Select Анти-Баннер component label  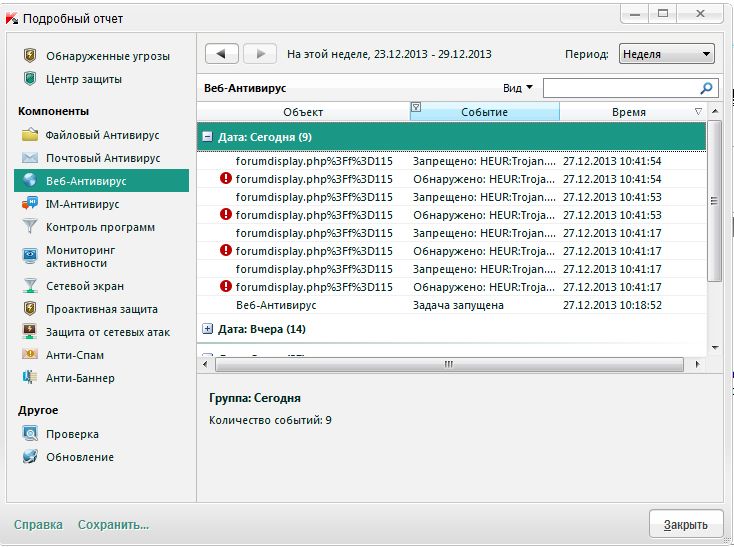pyautogui.click(x=80, y=378)
